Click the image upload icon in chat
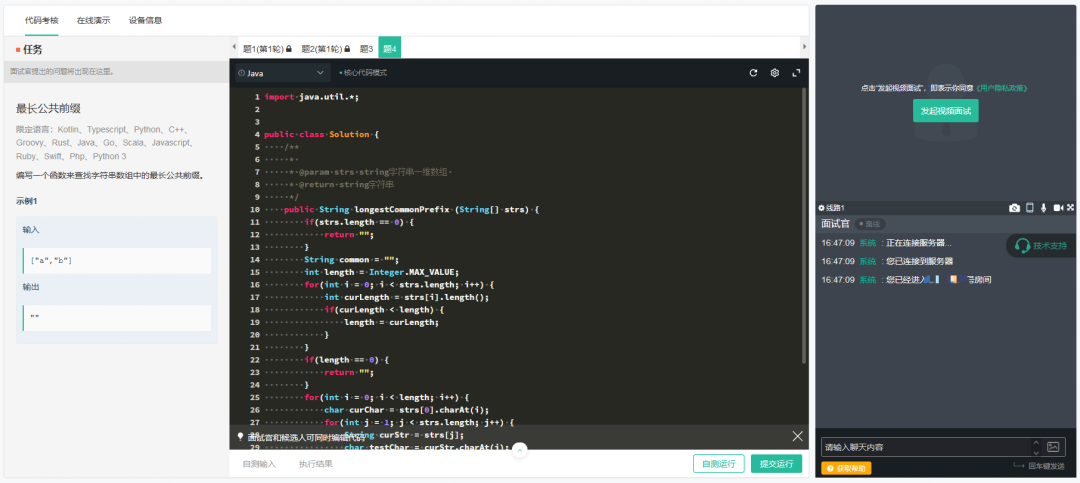1080x483 pixels. pyautogui.click(x=1052, y=446)
